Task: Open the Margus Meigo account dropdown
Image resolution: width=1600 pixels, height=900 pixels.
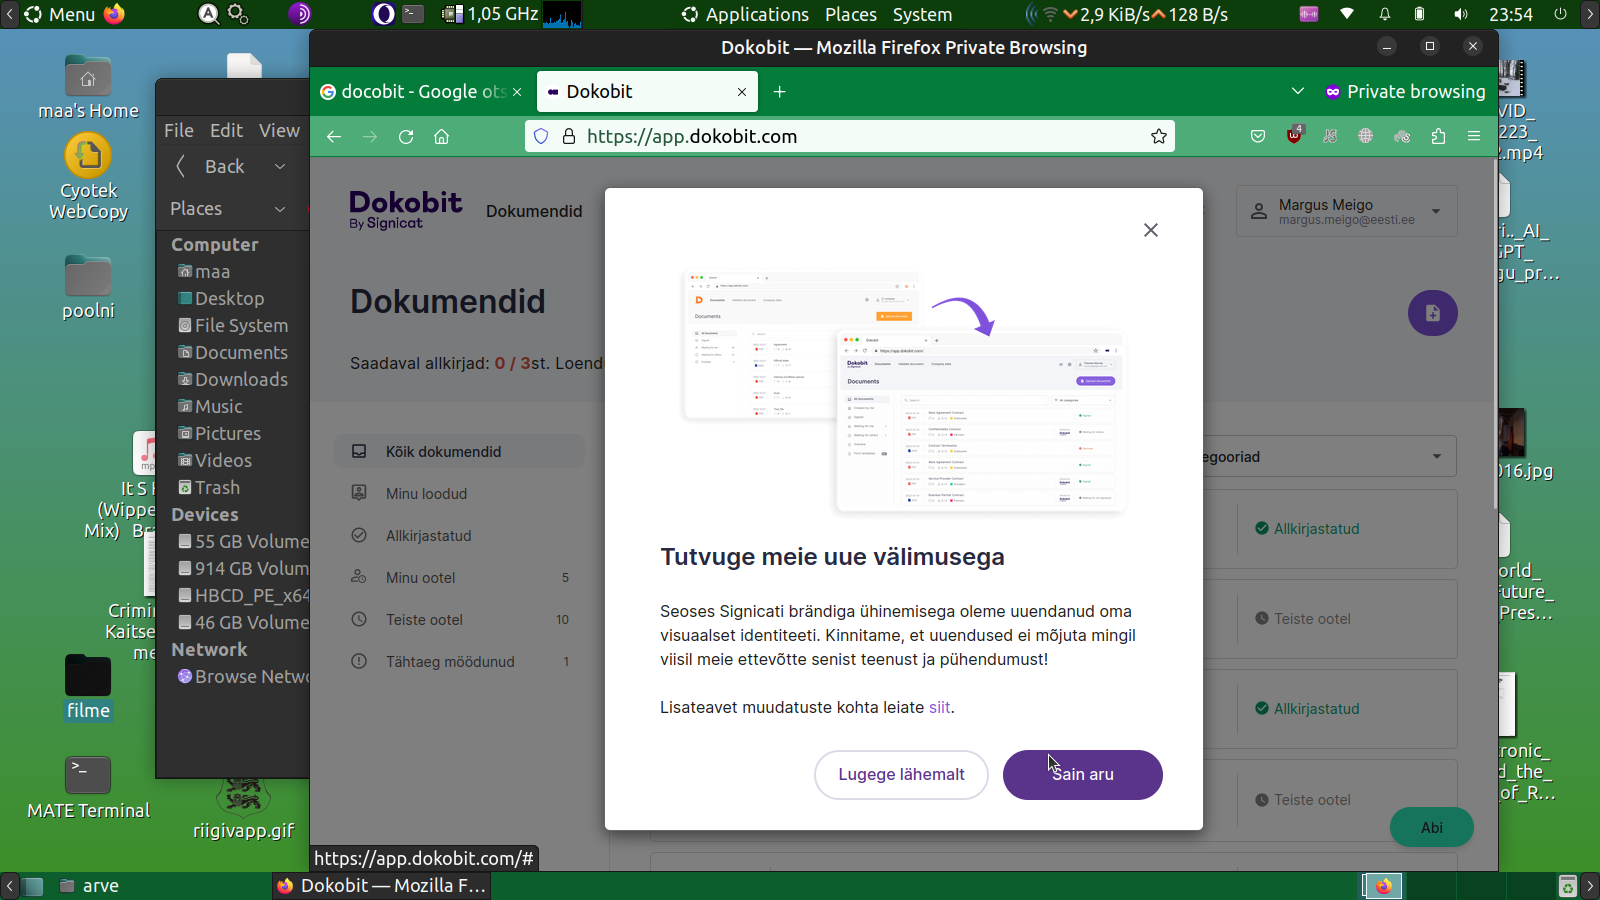Action: pyautogui.click(x=1346, y=211)
